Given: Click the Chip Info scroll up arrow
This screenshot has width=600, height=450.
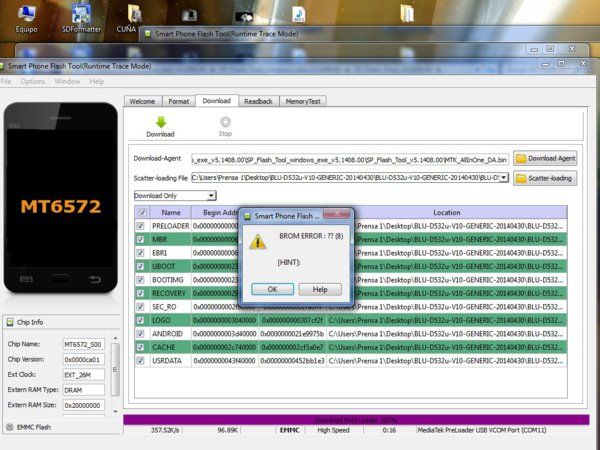Looking at the screenshot, I should click(x=115, y=339).
